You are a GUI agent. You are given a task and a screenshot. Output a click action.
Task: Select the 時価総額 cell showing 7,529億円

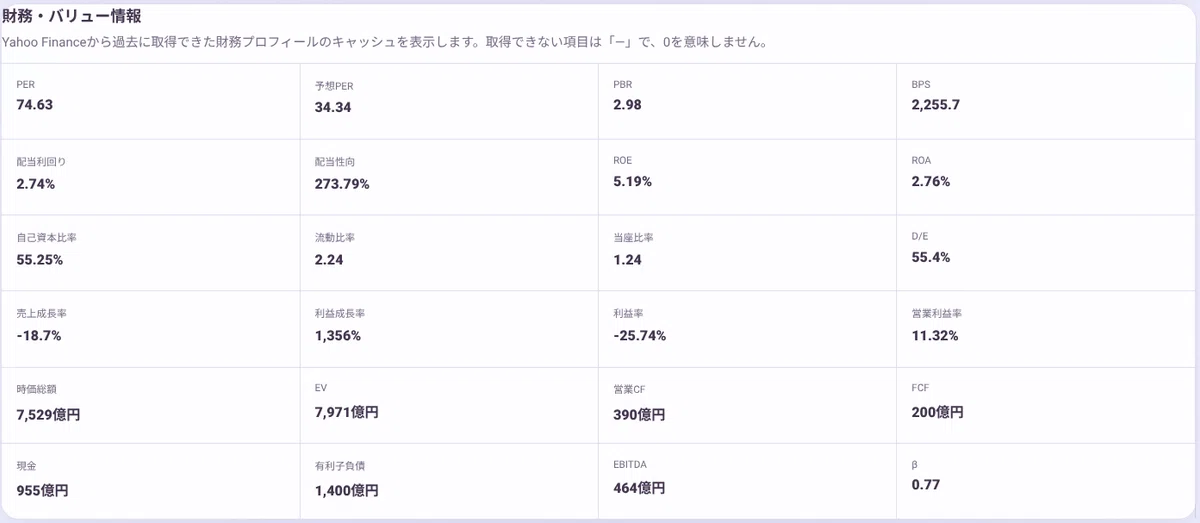point(151,405)
